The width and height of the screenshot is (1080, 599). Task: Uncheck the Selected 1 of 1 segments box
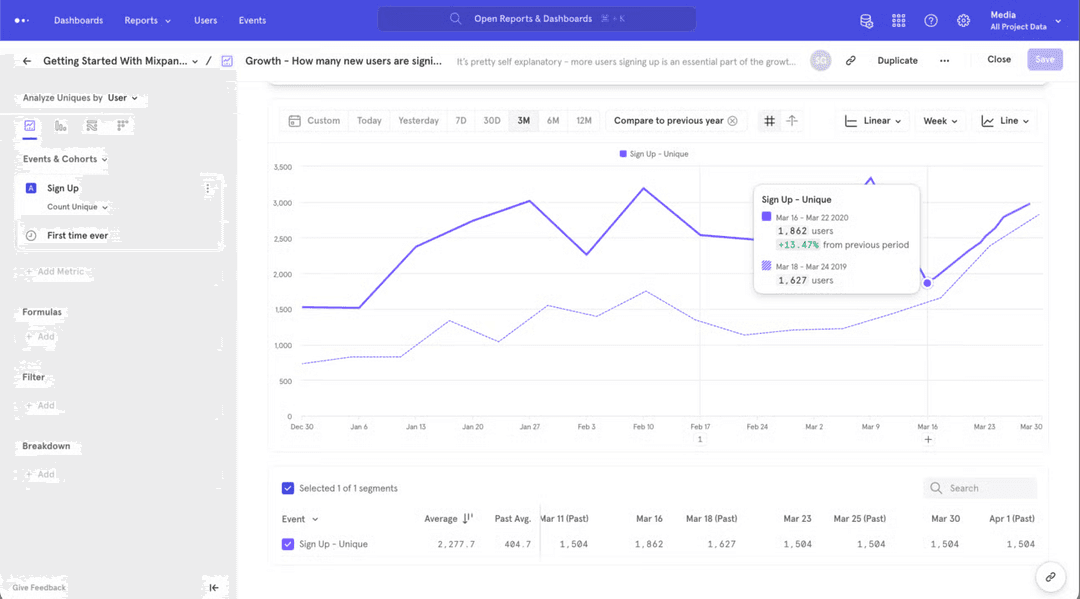tap(285, 488)
